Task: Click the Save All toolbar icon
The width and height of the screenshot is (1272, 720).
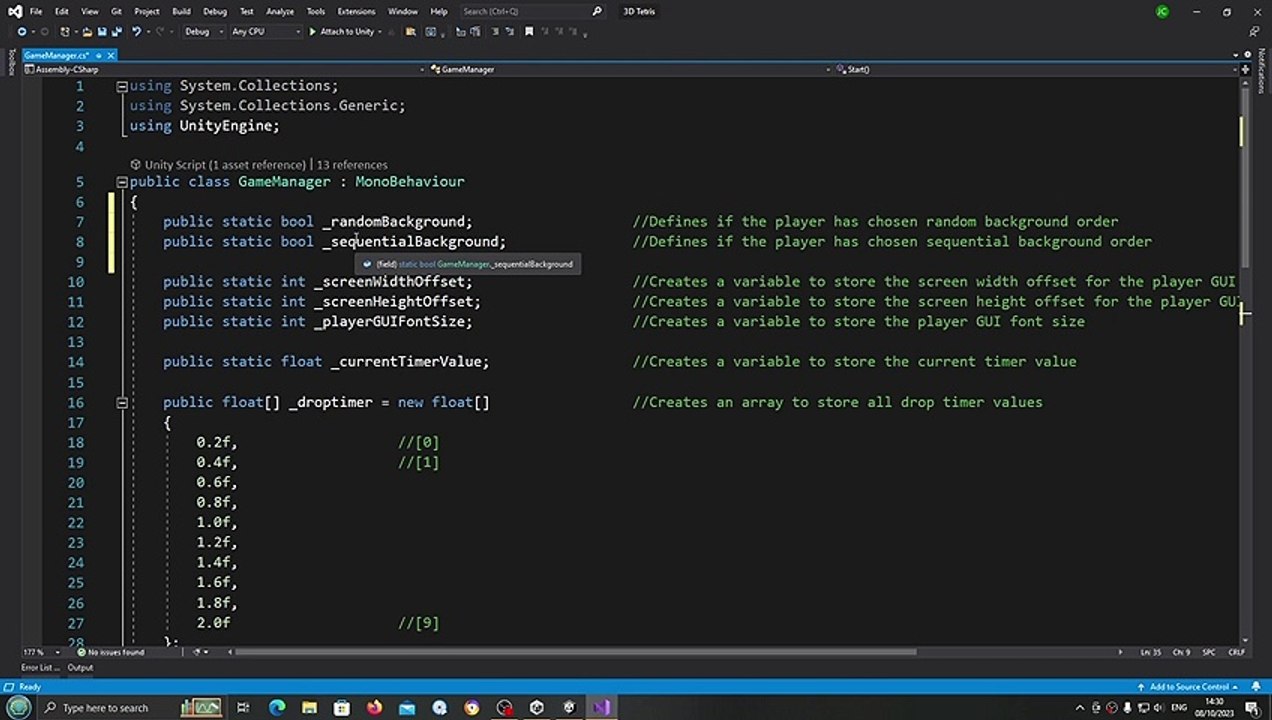Action: 116,32
